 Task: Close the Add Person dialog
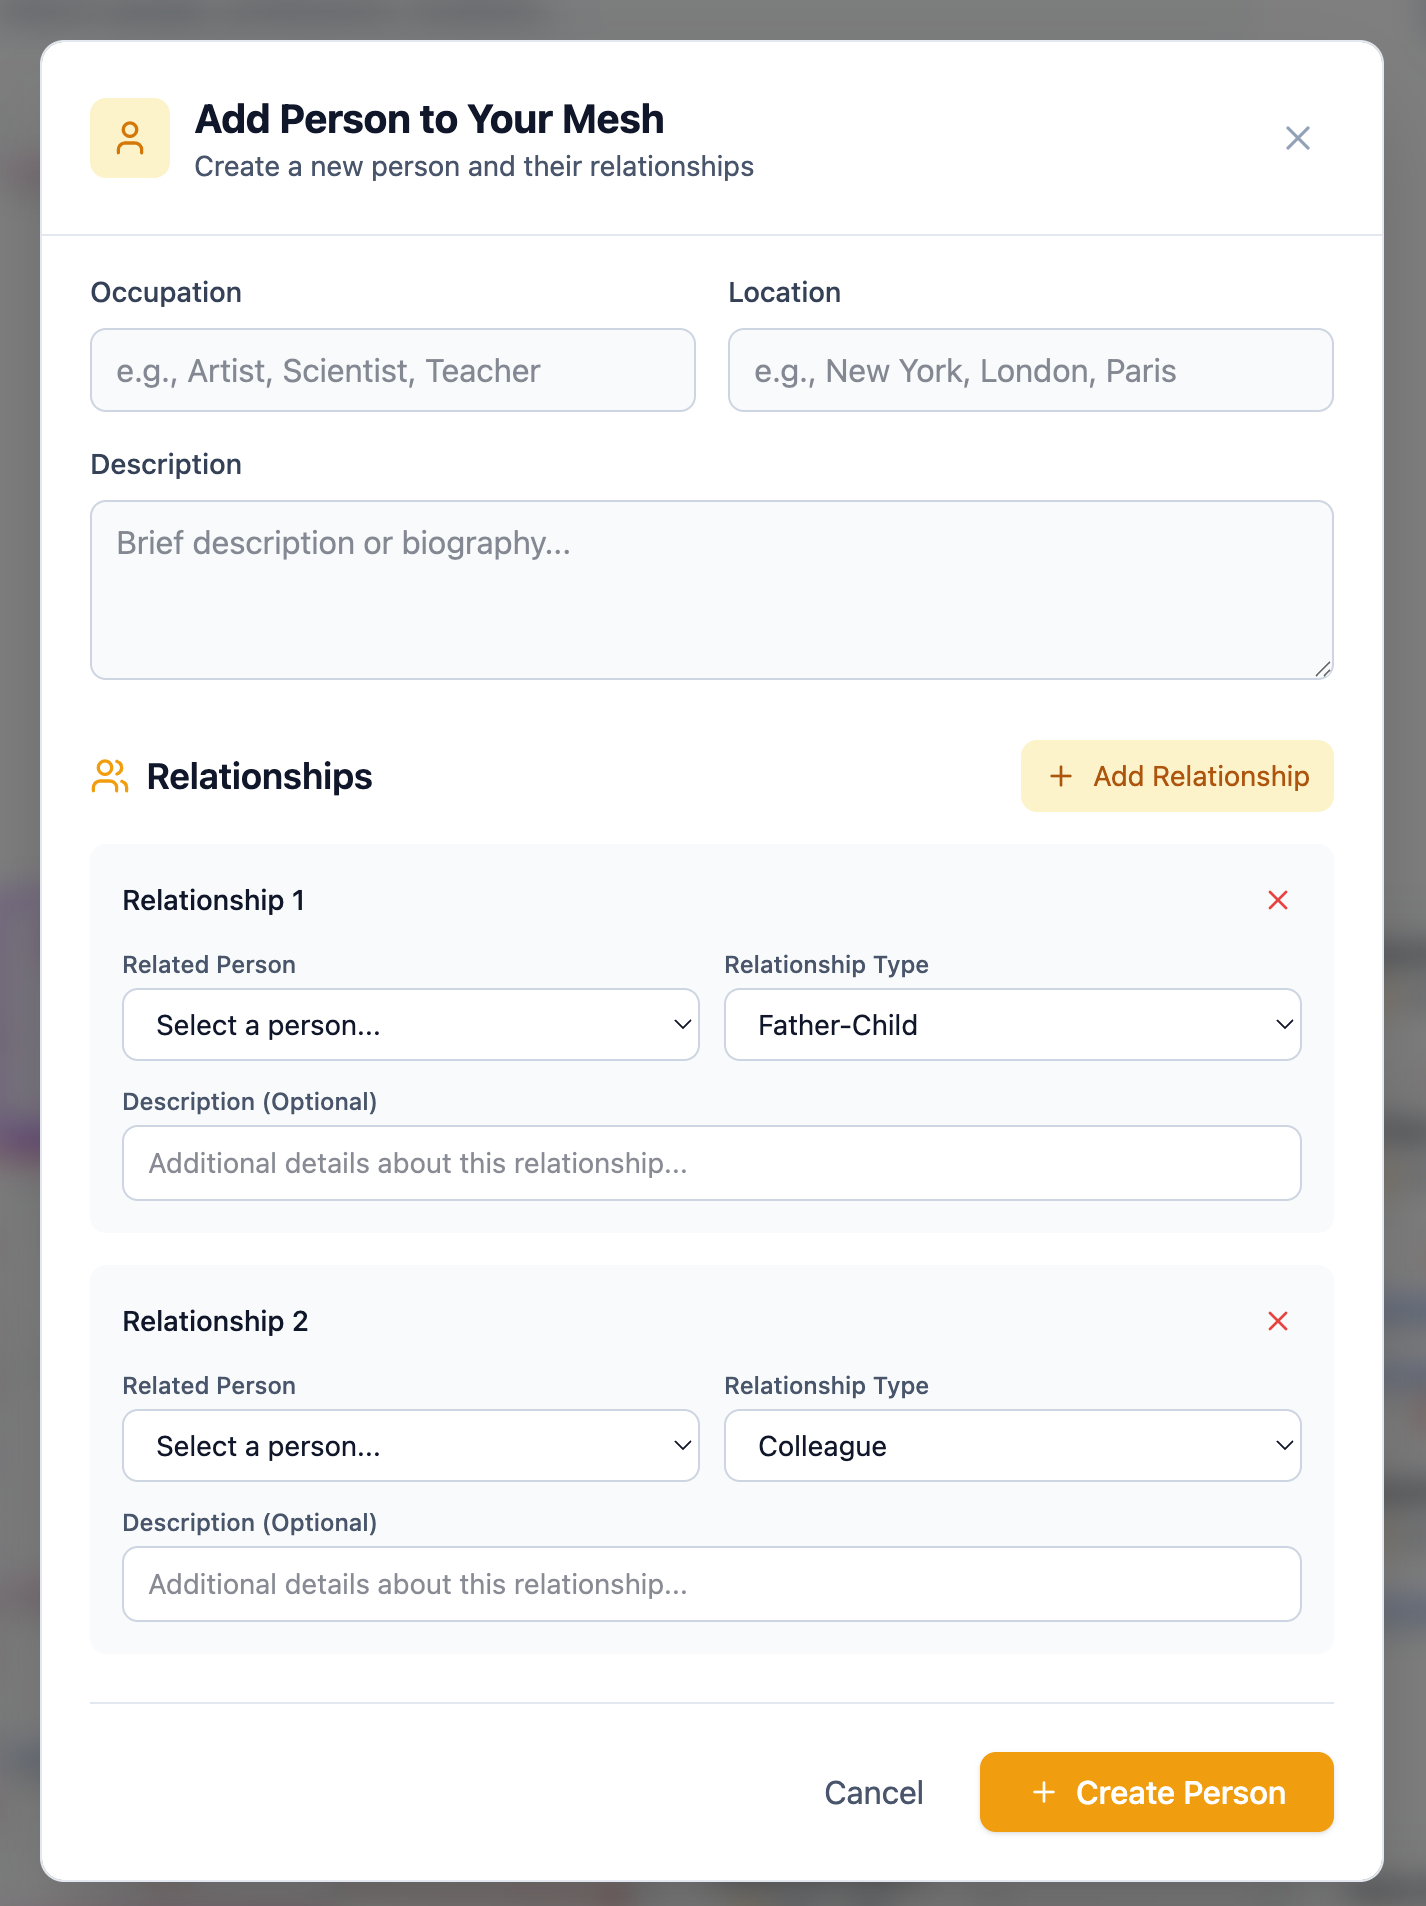coord(1298,138)
